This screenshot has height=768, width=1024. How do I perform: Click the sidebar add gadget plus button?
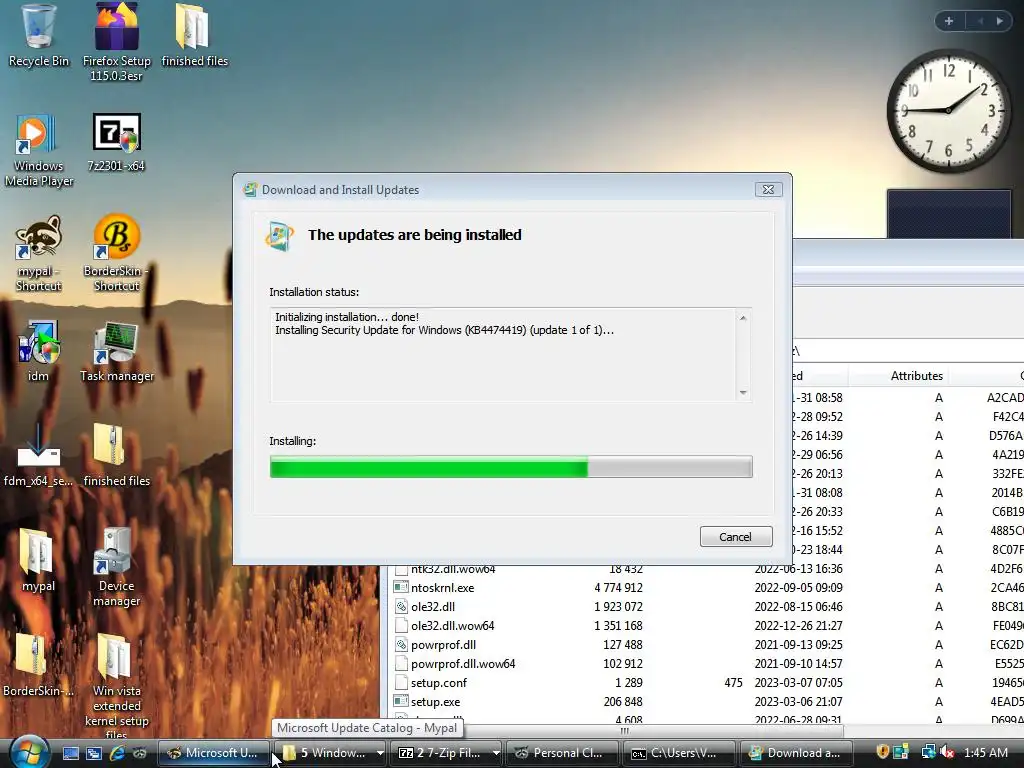949,21
